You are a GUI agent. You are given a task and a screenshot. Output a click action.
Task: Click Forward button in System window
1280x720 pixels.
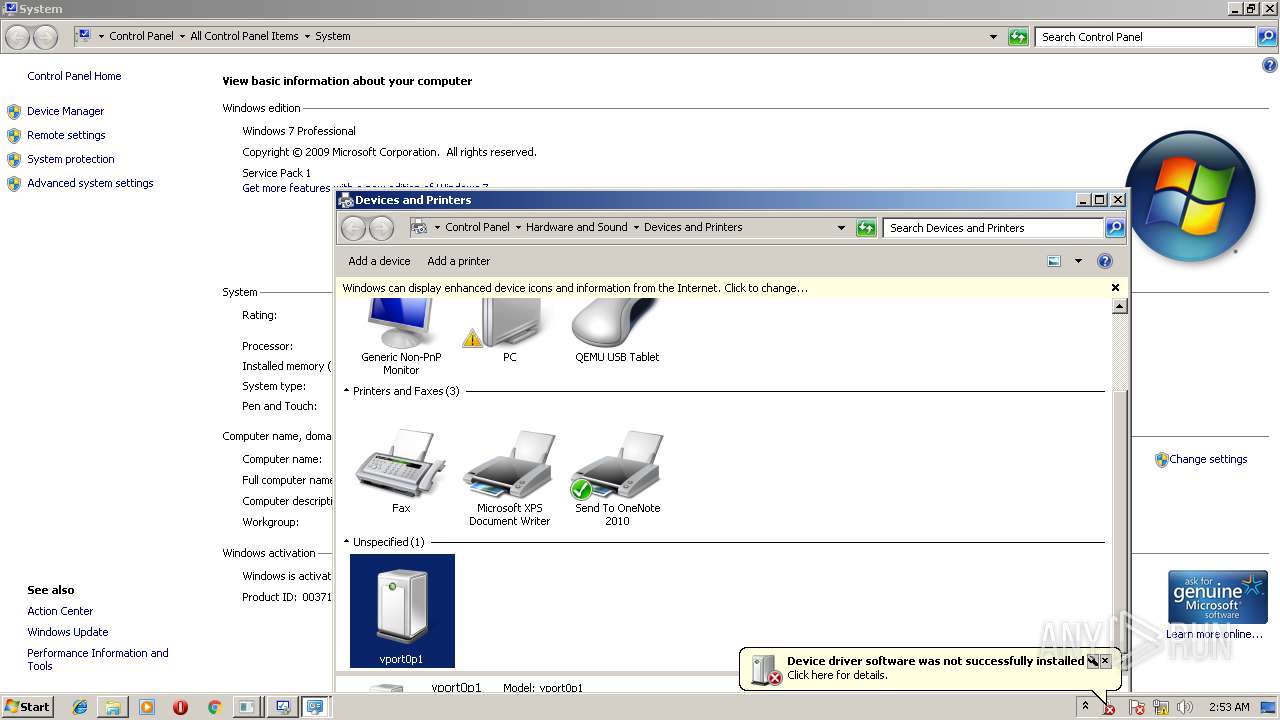click(45, 37)
